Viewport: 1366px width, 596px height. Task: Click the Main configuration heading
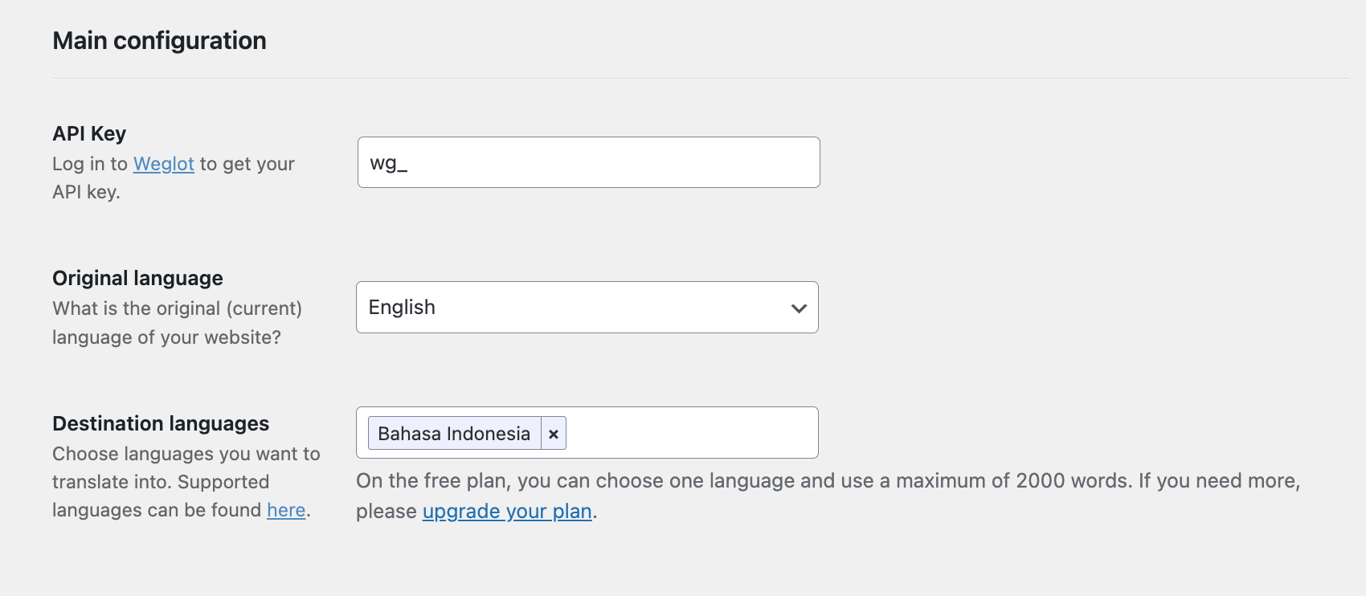159,40
